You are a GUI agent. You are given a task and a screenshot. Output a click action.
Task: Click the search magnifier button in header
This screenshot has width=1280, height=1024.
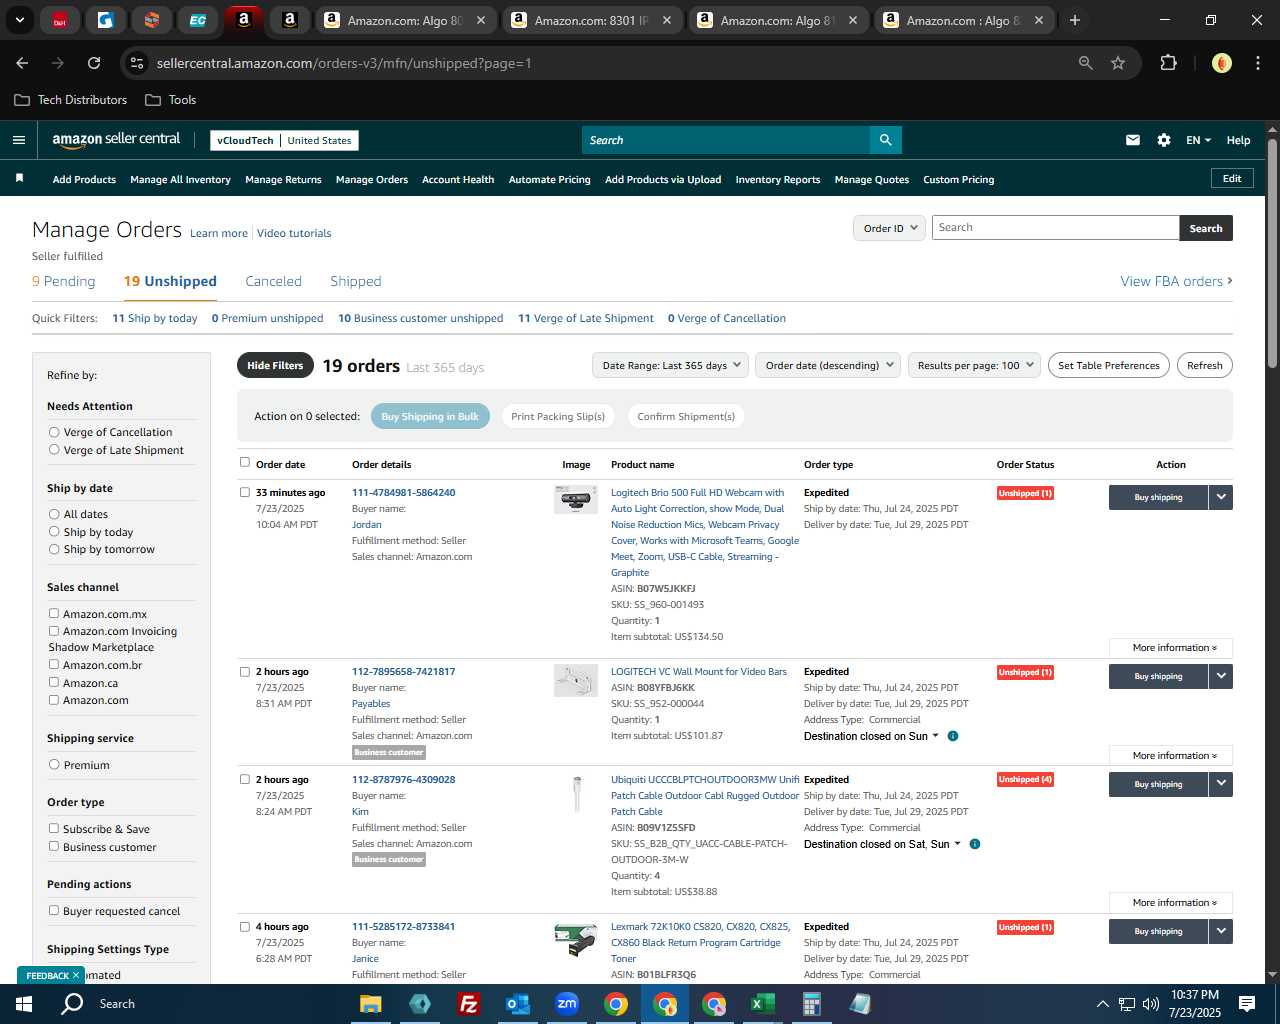click(885, 140)
